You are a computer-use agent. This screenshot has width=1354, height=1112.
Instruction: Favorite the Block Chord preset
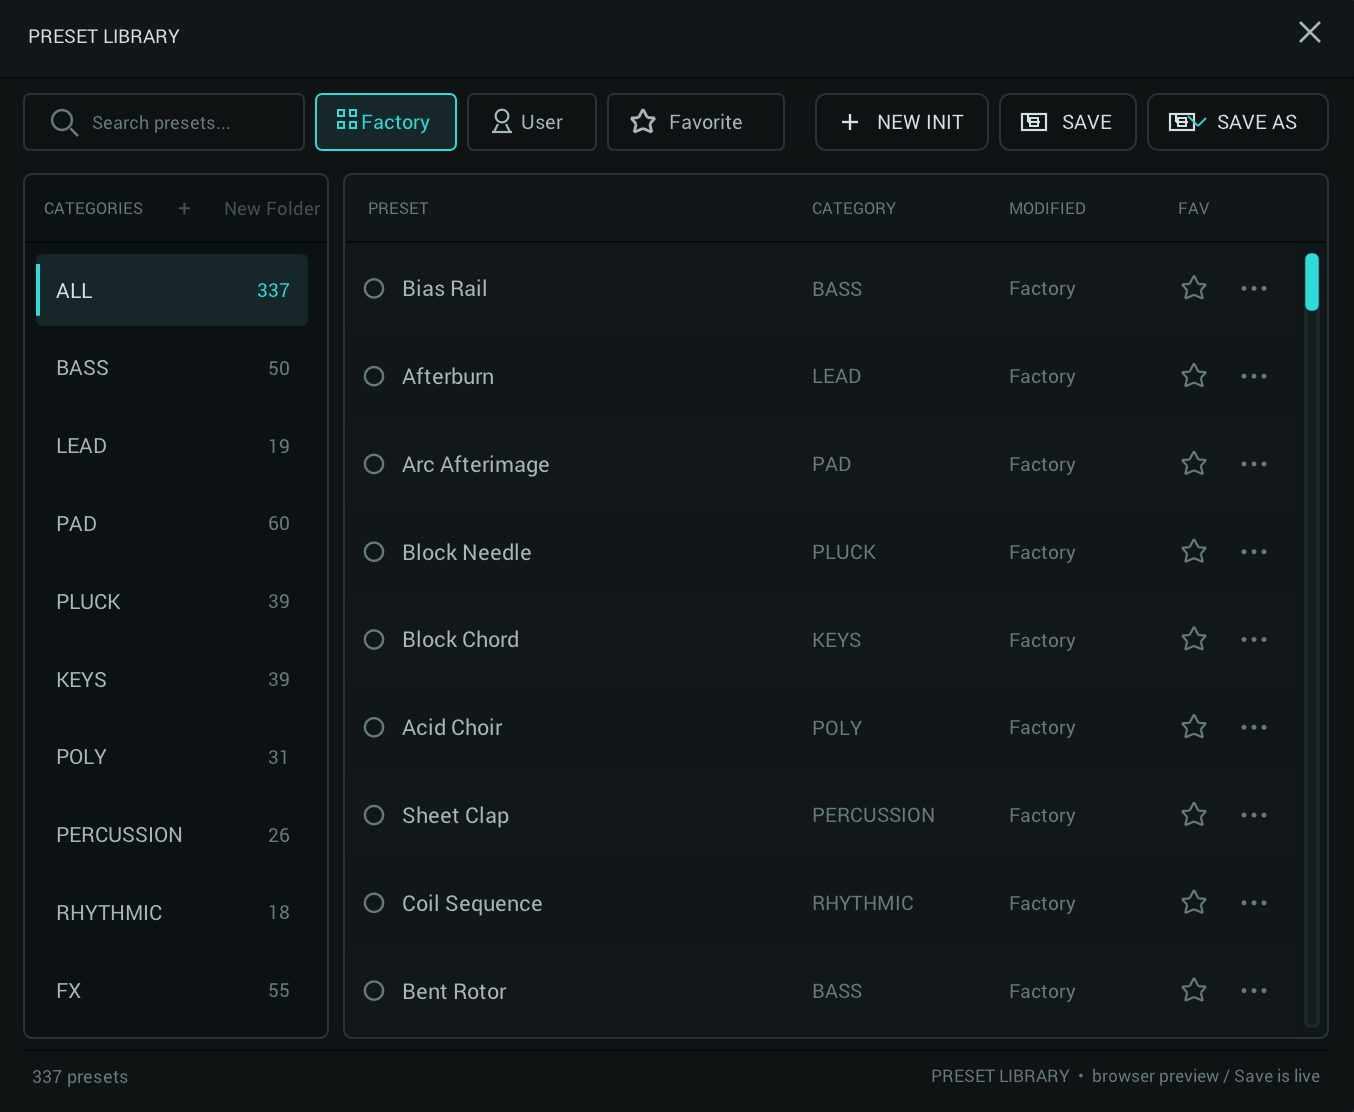pyautogui.click(x=1194, y=639)
